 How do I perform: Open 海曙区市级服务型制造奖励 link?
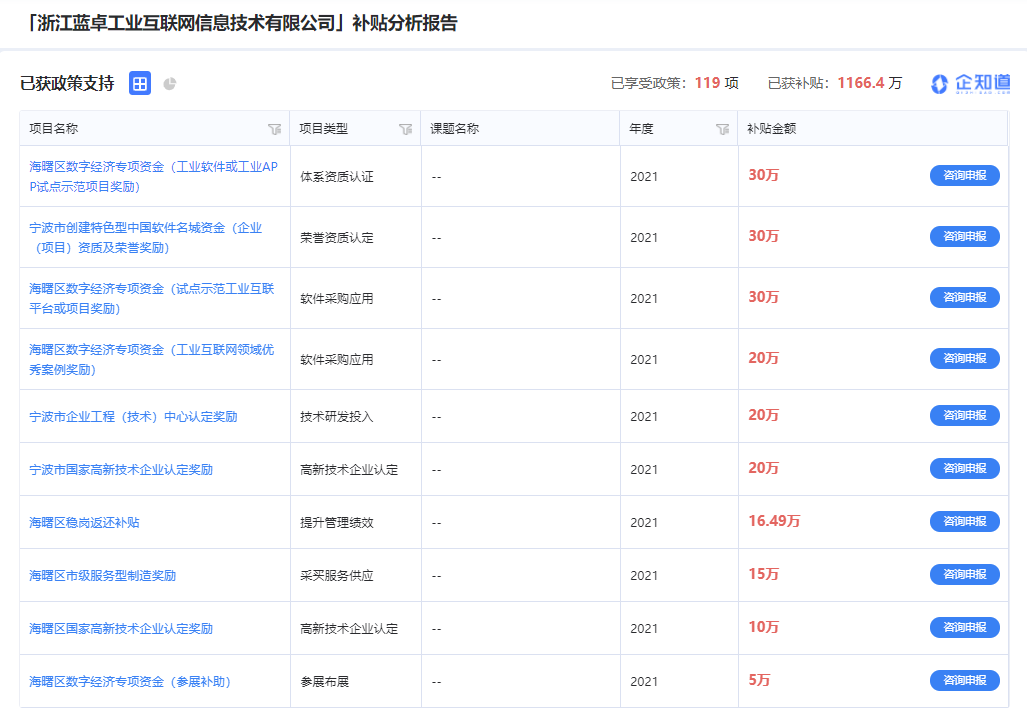click(103, 576)
